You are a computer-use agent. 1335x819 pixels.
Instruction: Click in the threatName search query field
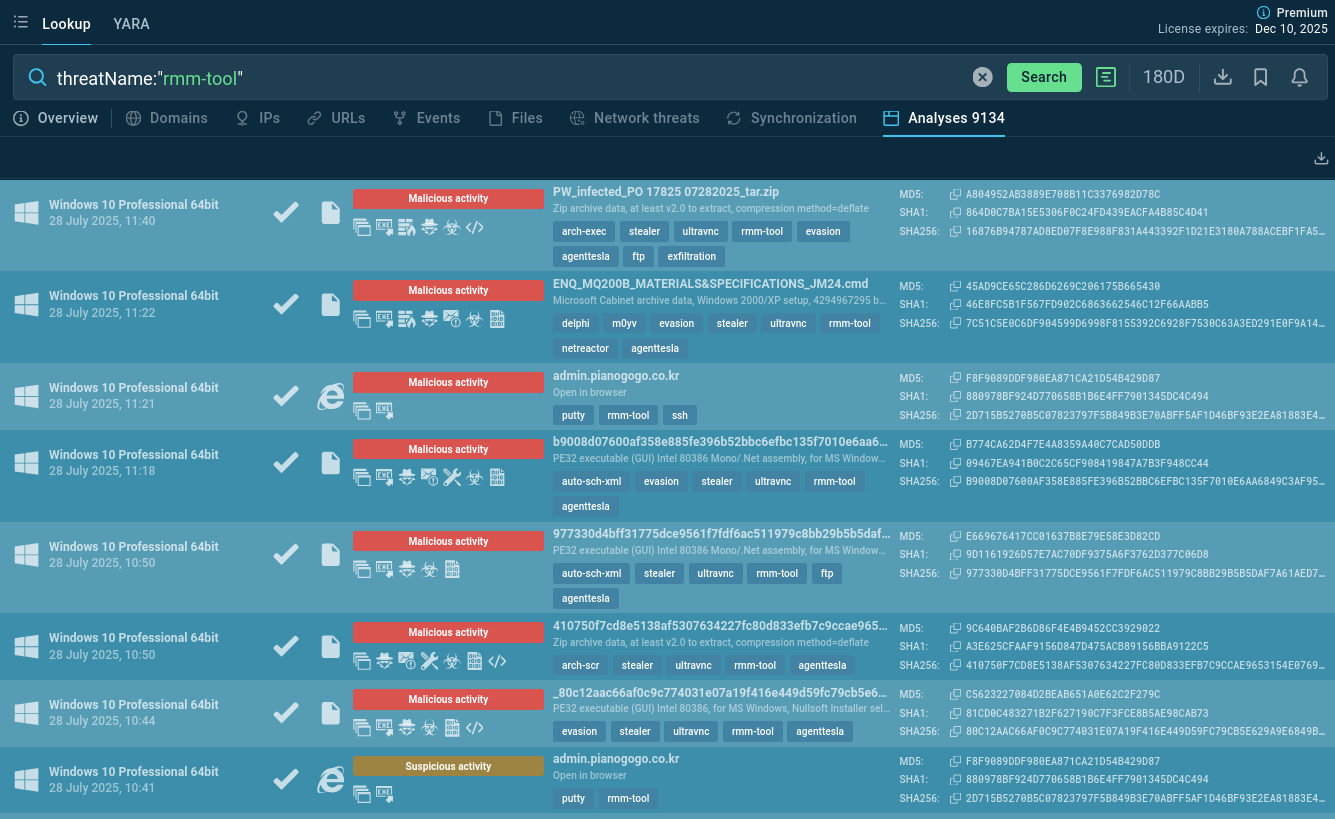500,77
